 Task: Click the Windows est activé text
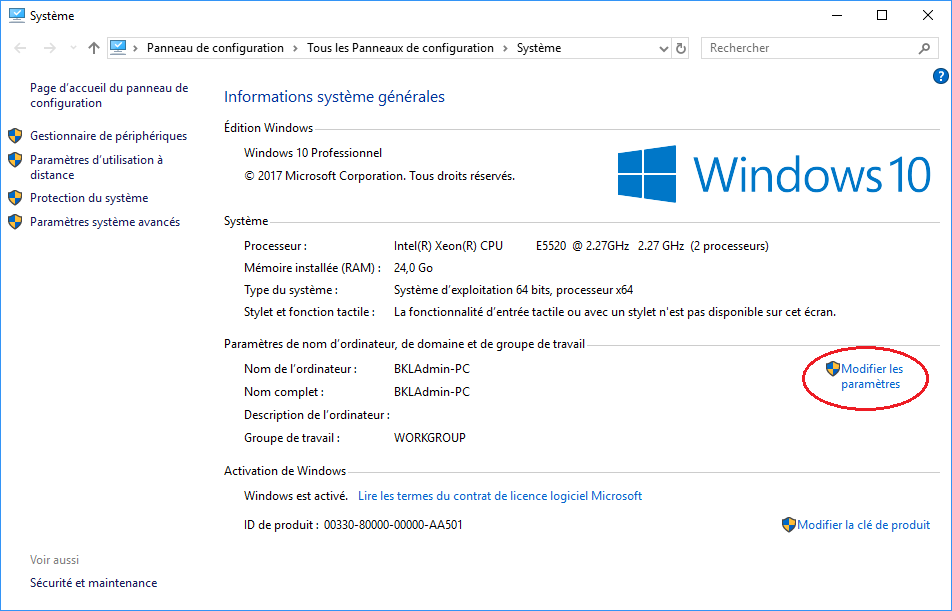click(296, 496)
